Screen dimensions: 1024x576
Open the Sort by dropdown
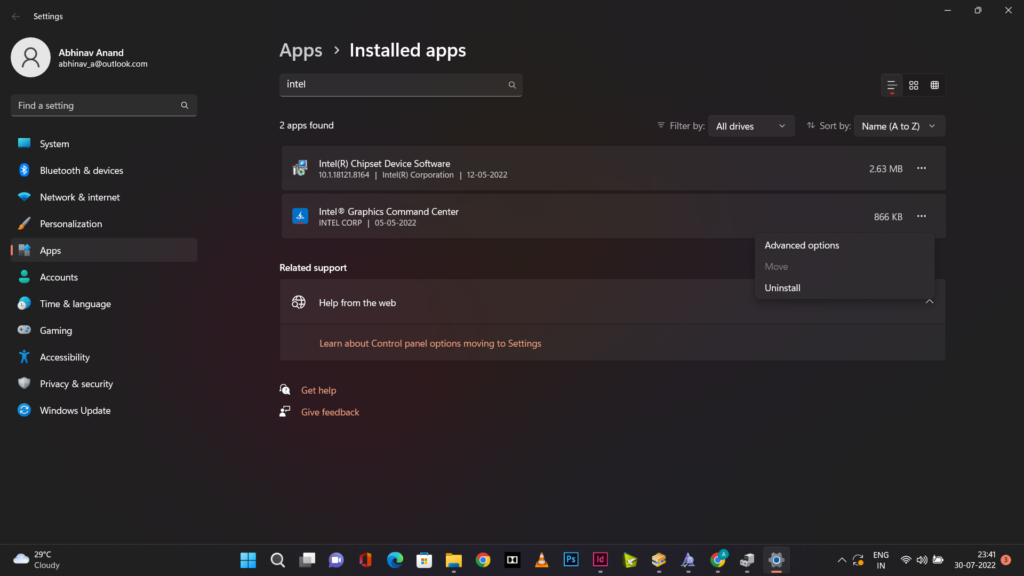point(899,126)
